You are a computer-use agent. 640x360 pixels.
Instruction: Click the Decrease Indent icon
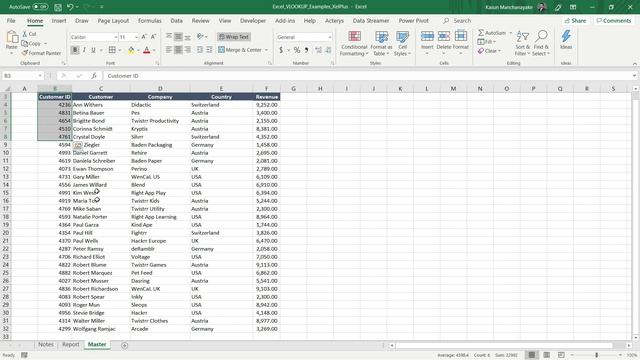[x=200, y=50]
